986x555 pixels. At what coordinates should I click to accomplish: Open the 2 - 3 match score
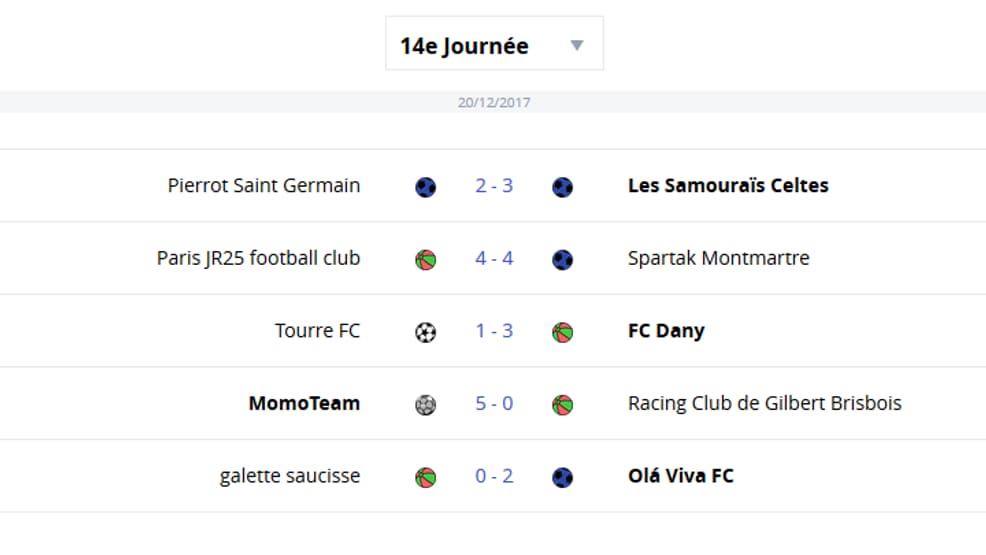coord(494,185)
